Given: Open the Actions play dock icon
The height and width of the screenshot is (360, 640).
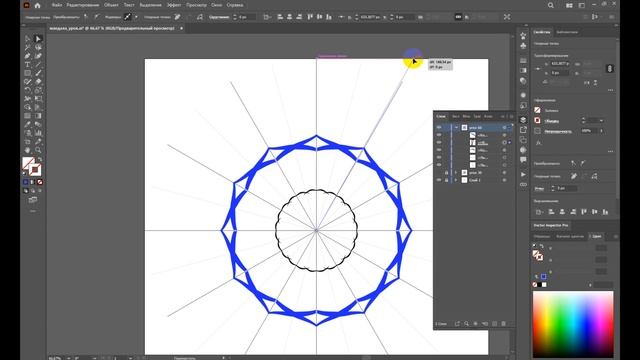Looking at the screenshot, I should [x=523, y=174].
